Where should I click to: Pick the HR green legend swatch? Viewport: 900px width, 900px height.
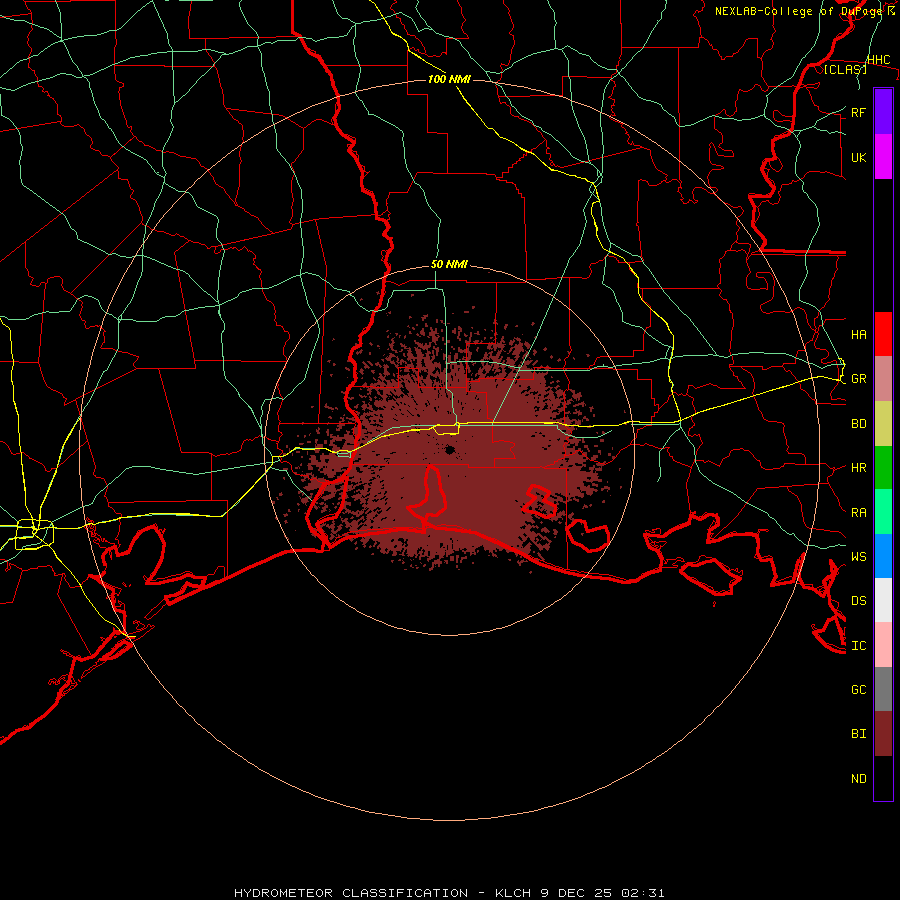pos(883,468)
